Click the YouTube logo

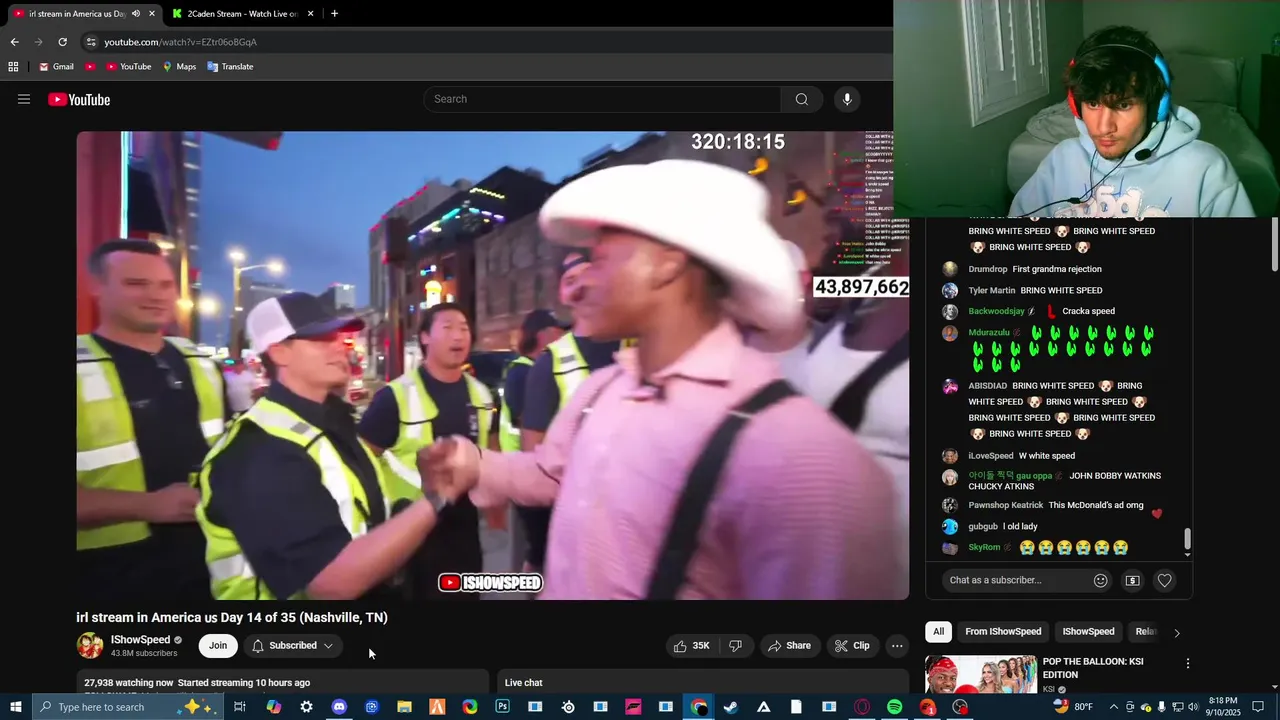coord(79,99)
